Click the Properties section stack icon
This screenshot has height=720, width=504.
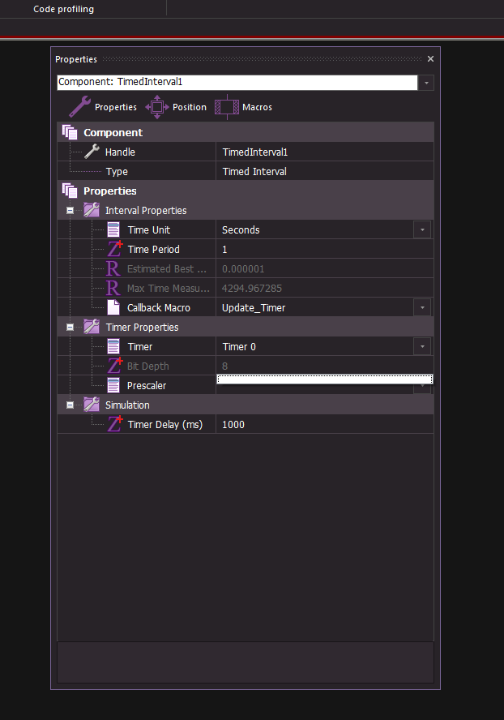coord(70,191)
